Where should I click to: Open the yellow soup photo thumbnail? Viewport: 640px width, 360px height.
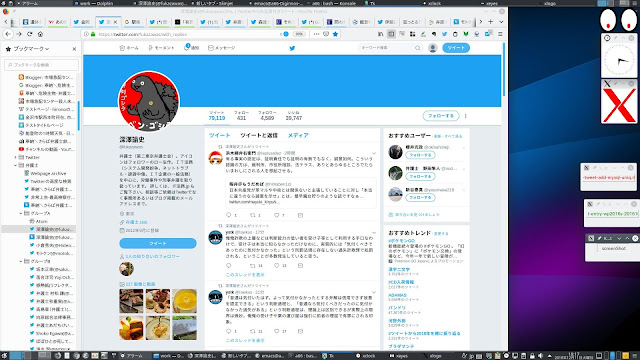pos(184,301)
